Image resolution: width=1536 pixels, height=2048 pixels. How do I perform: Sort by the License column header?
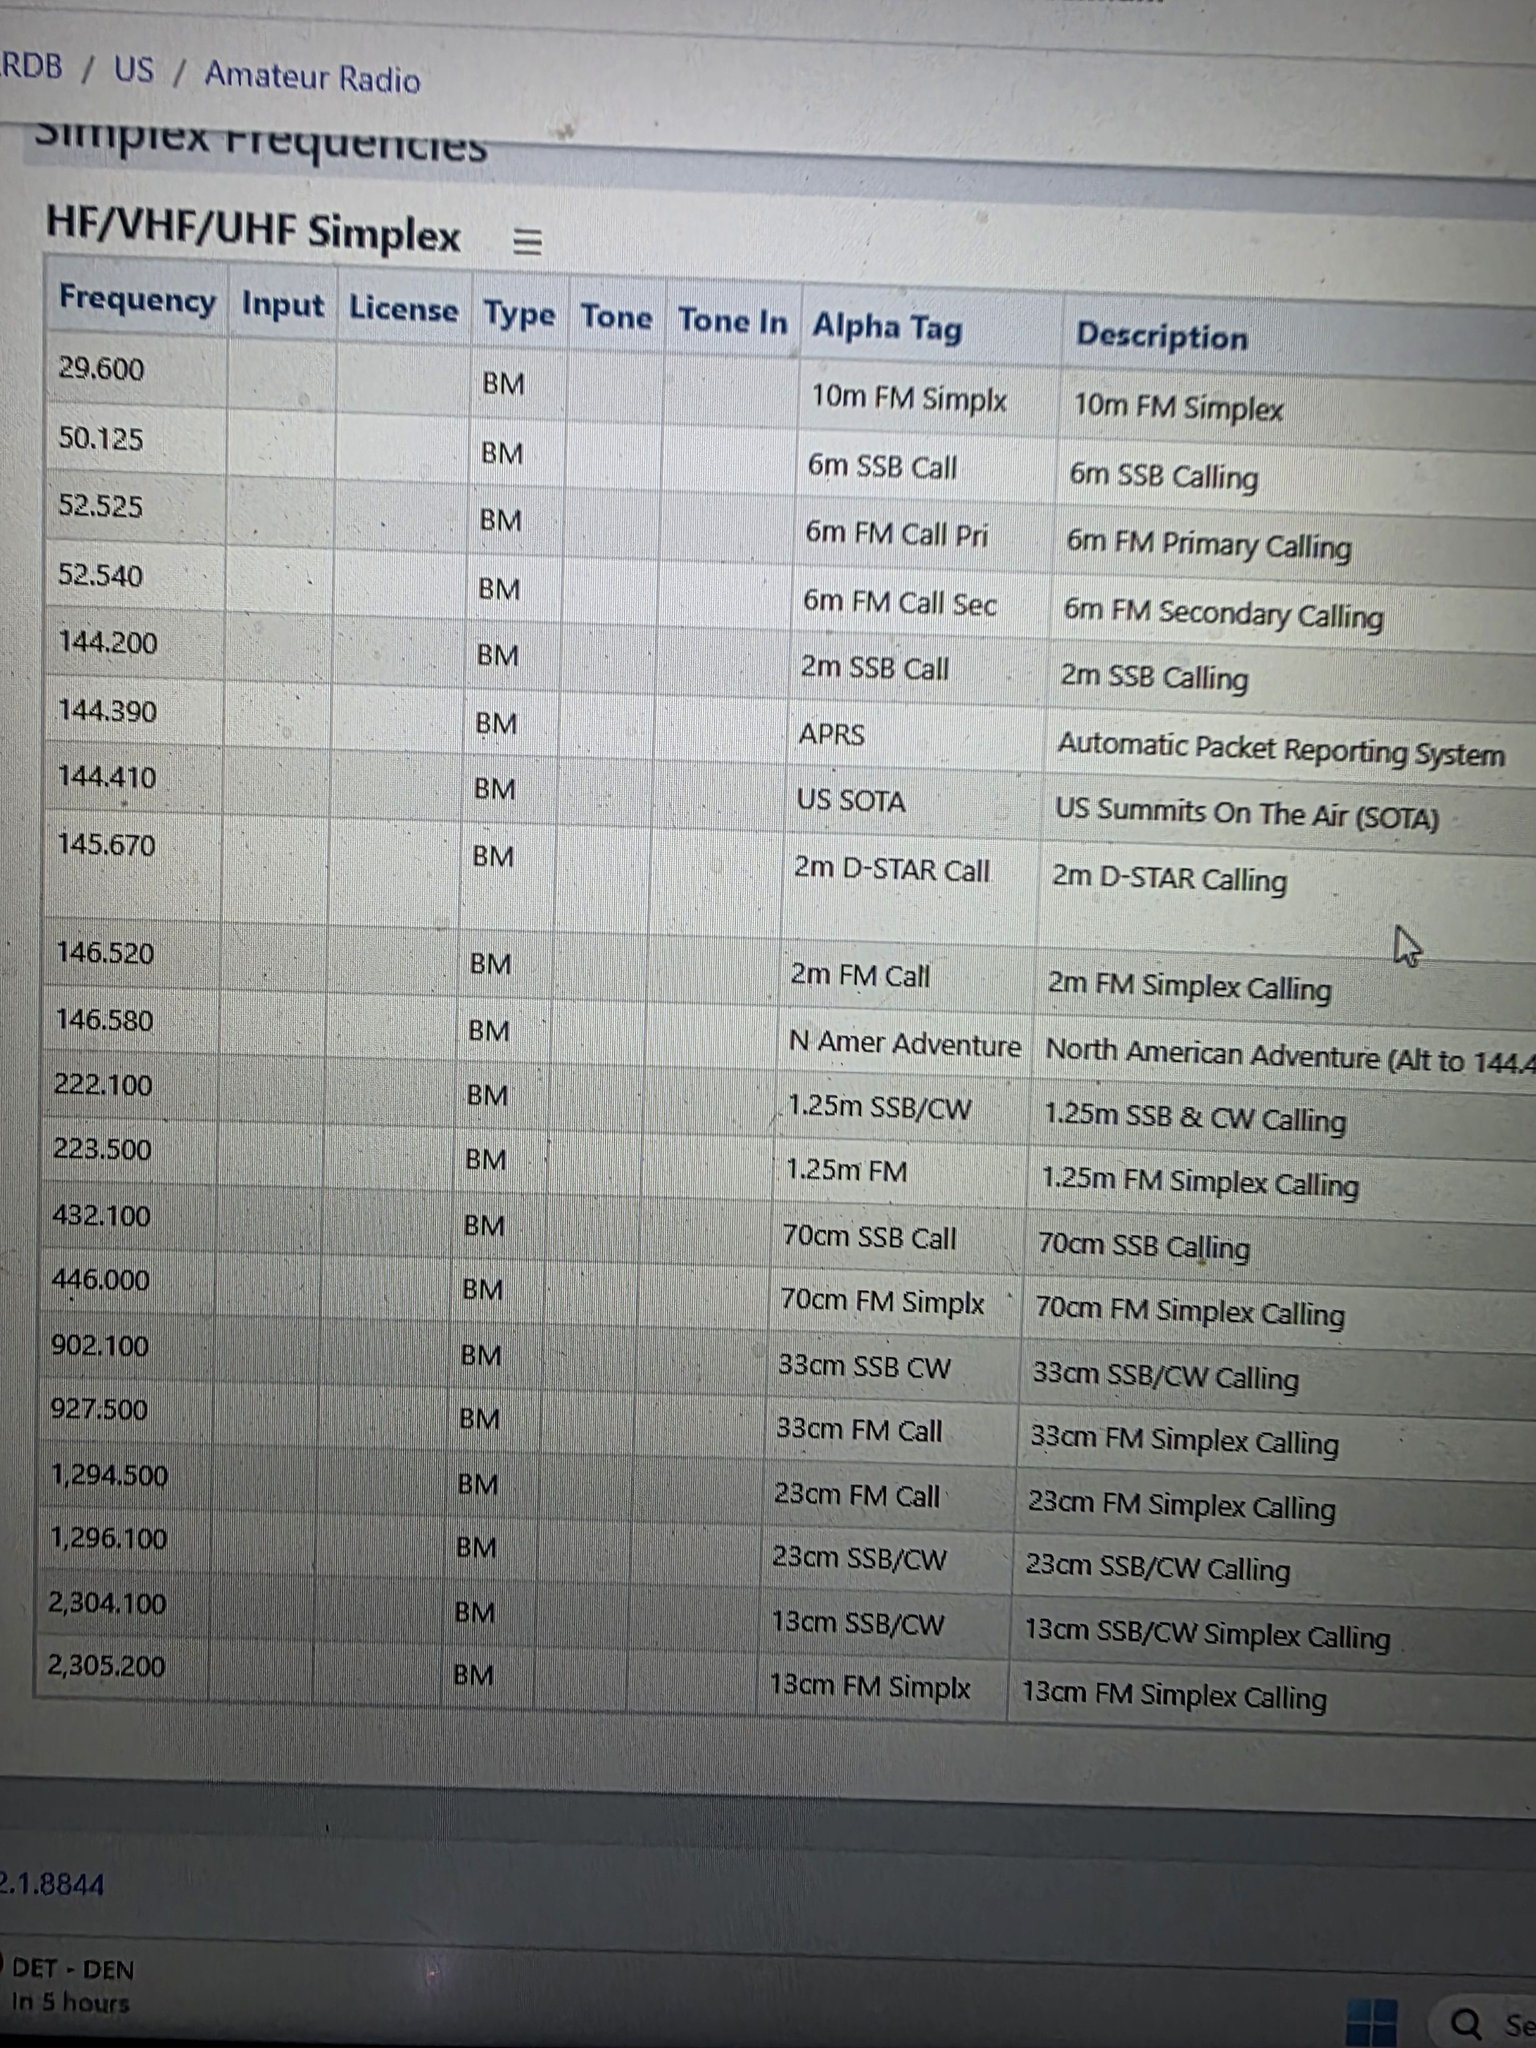coord(403,308)
